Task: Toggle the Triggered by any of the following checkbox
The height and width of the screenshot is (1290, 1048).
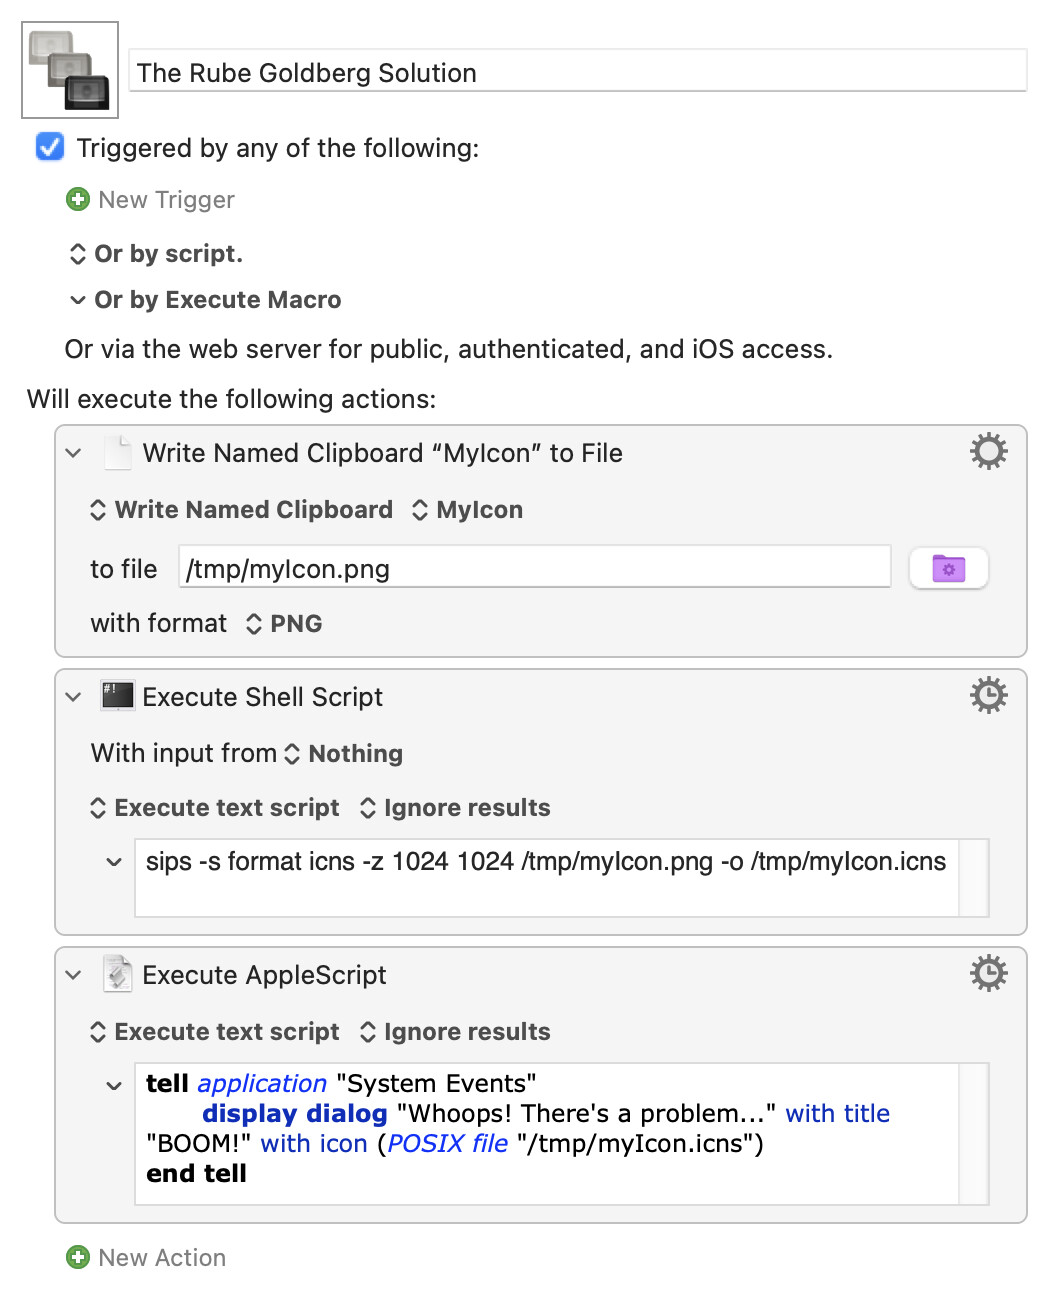Action: [x=50, y=147]
